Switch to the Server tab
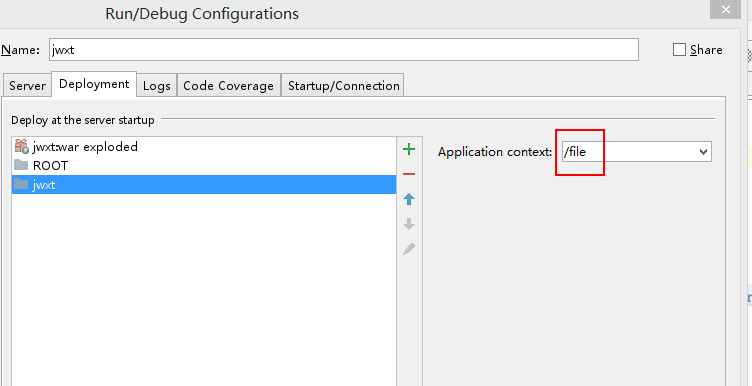This screenshot has height=386, width=752. click(x=27, y=86)
